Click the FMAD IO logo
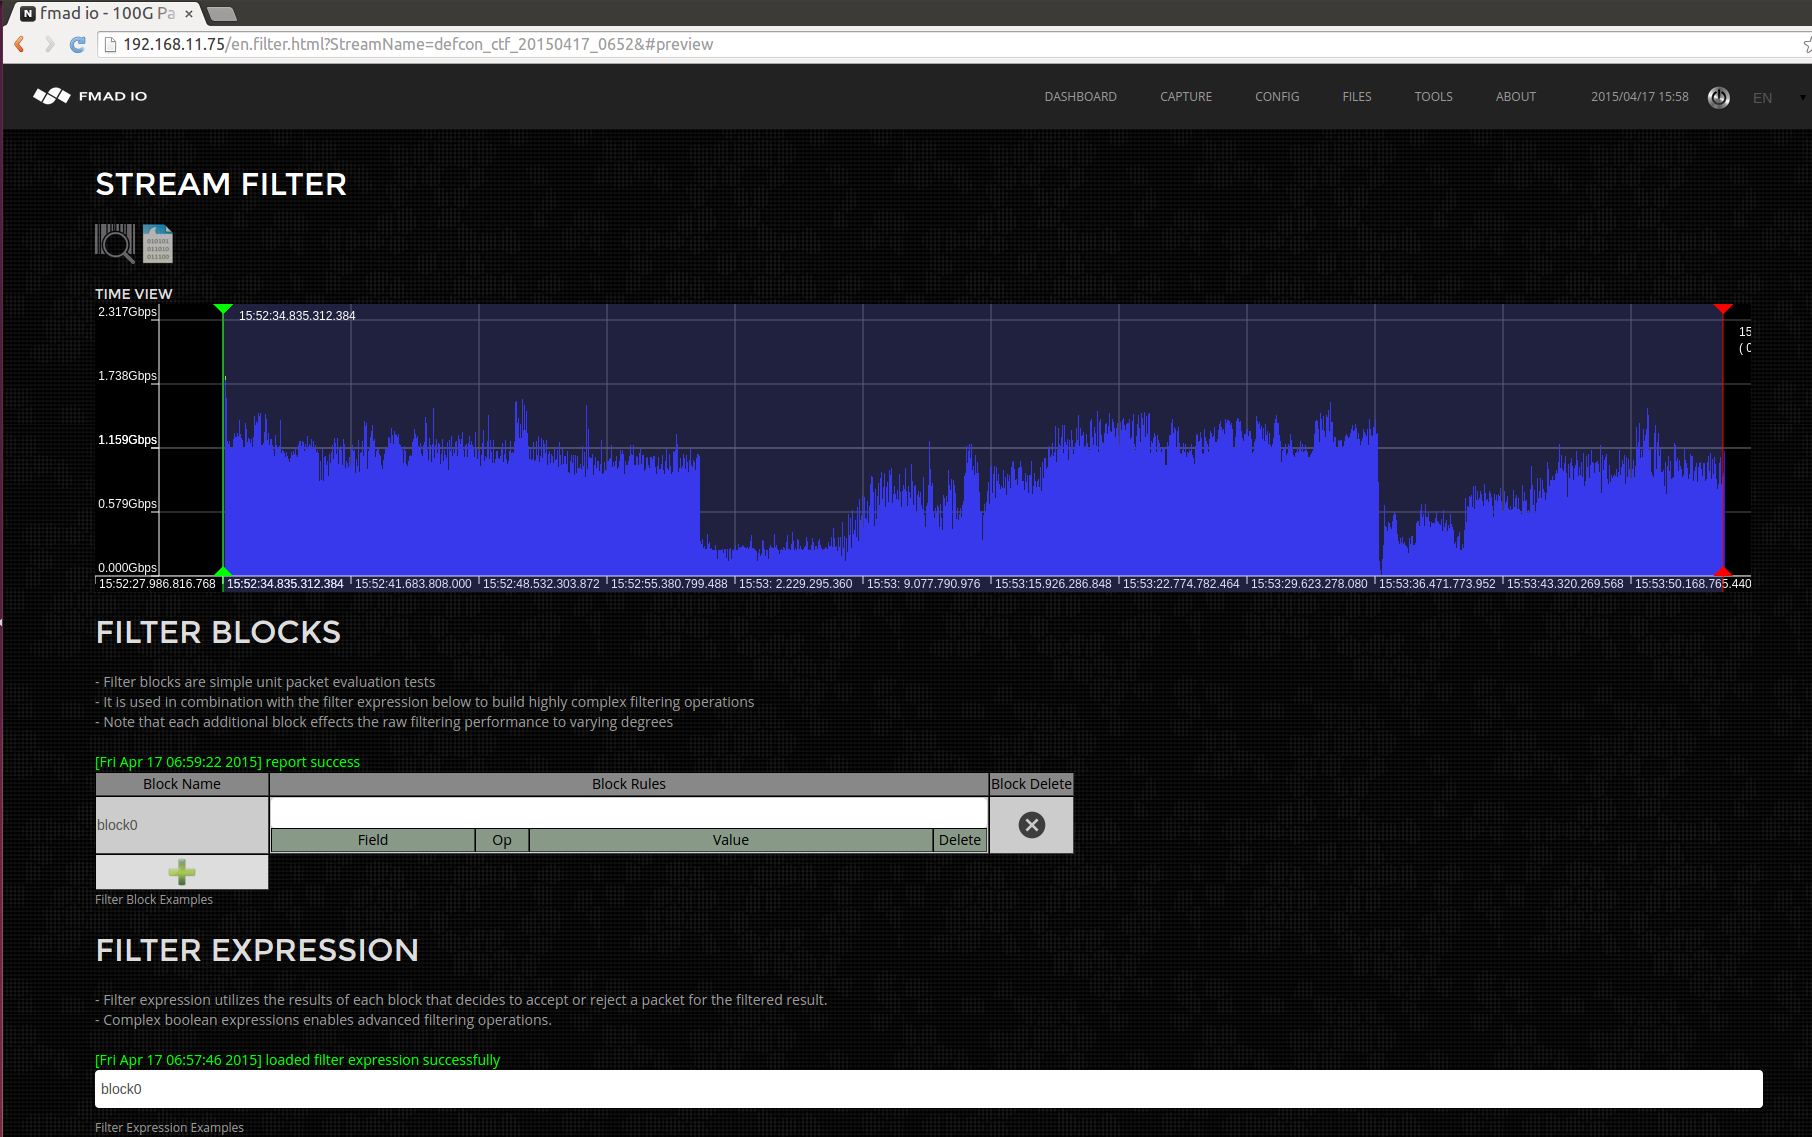The width and height of the screenshot is (1812, 1137). tap(89, 95)
